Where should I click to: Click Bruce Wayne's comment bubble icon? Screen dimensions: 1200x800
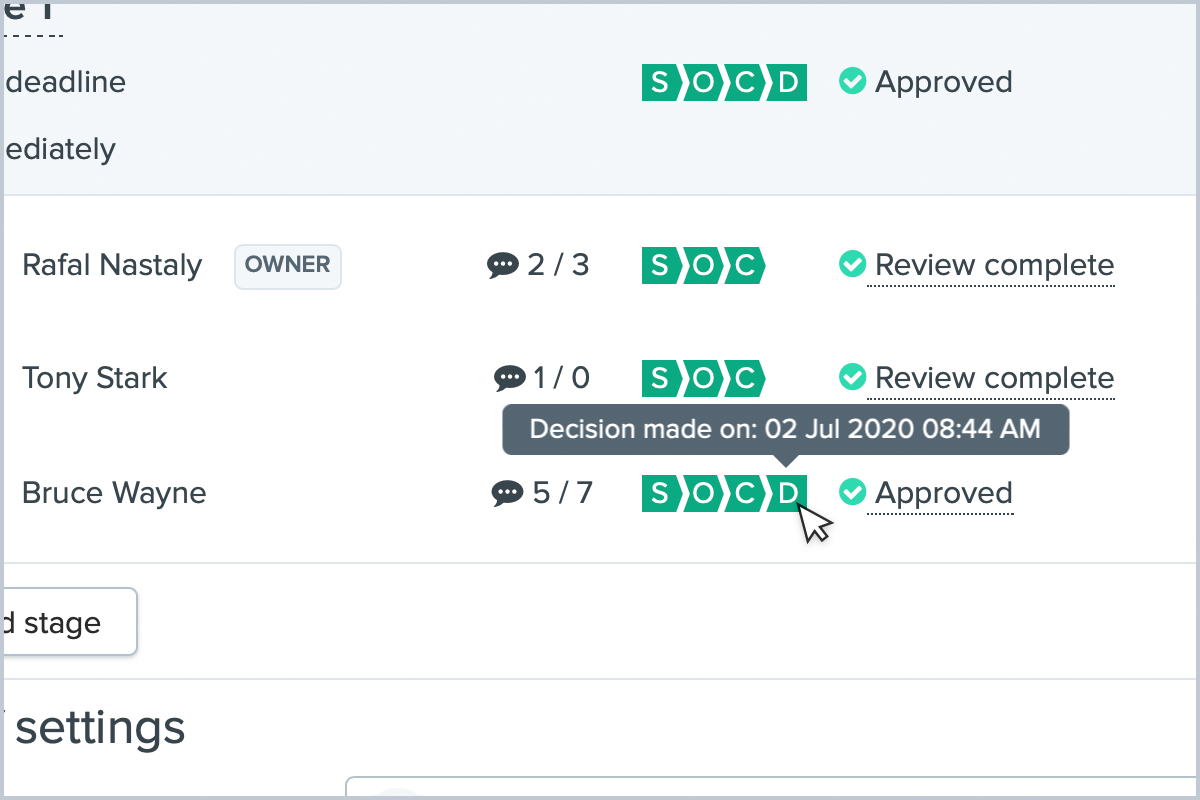click(508, 493)
